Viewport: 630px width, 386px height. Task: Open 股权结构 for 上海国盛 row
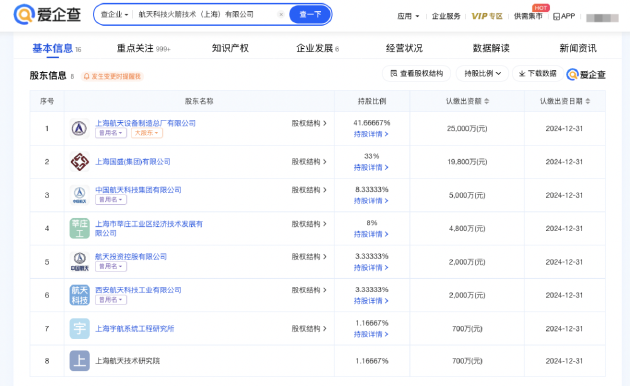pos(309,162)
